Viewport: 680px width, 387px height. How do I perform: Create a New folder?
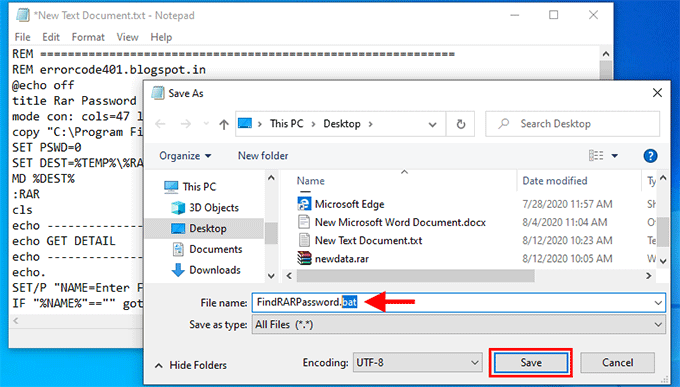(263, 156)
